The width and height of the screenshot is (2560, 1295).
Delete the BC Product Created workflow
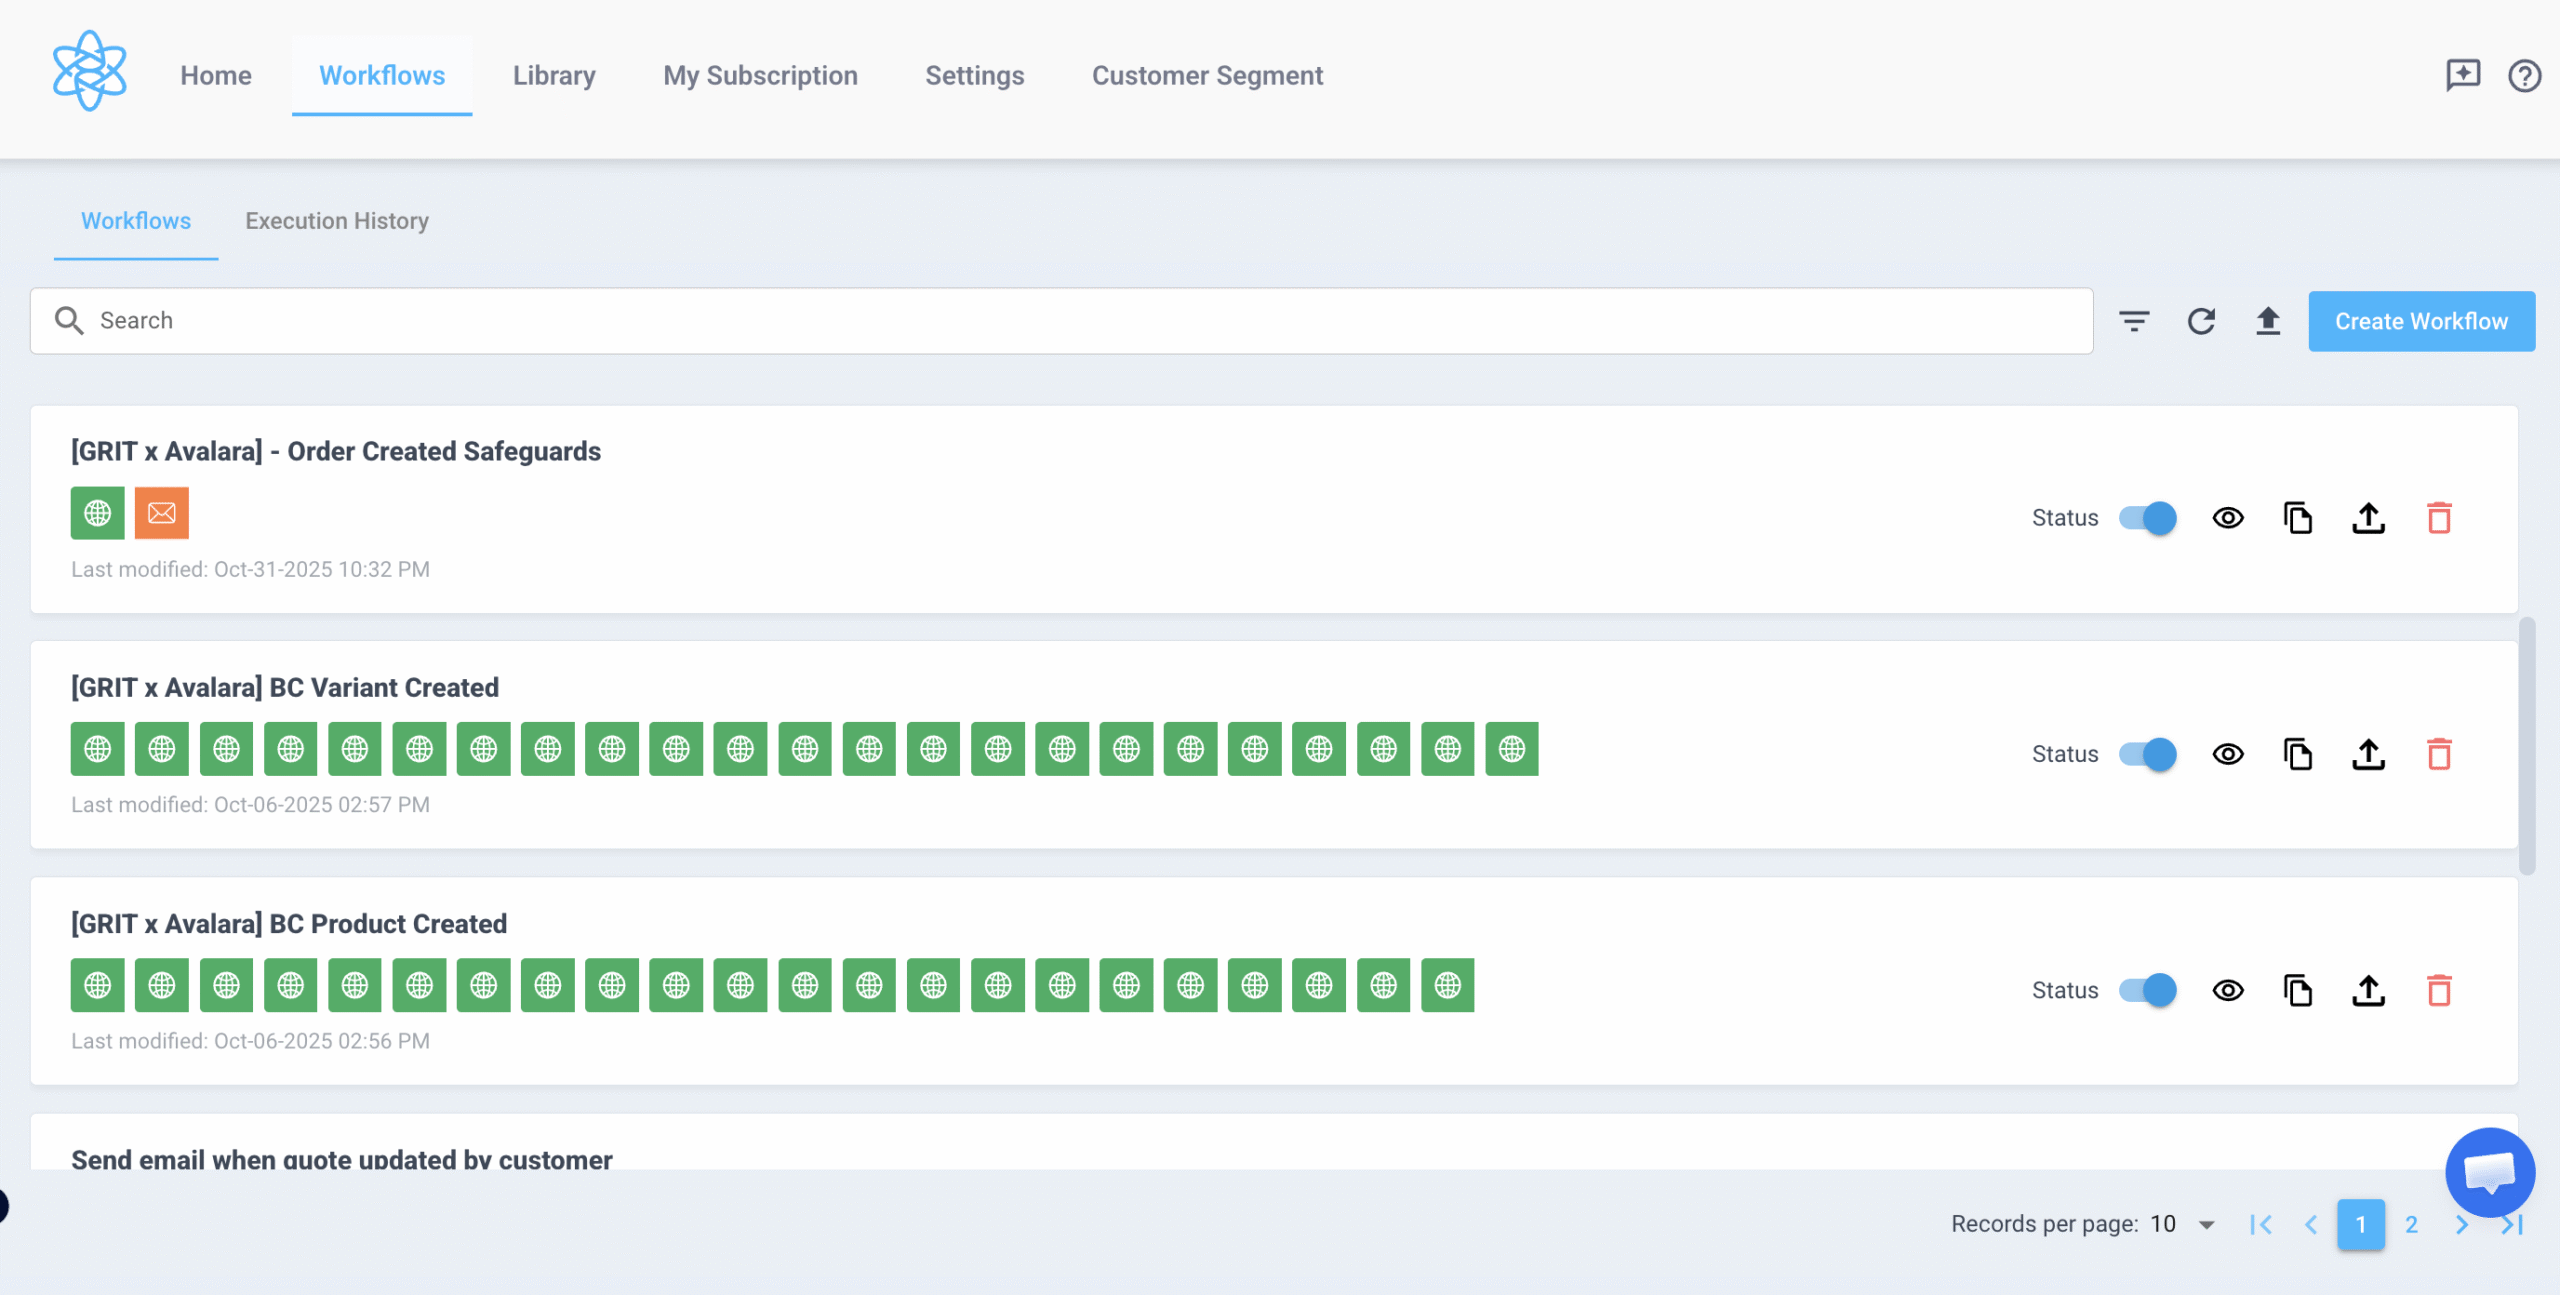(x=2439, y=990)
